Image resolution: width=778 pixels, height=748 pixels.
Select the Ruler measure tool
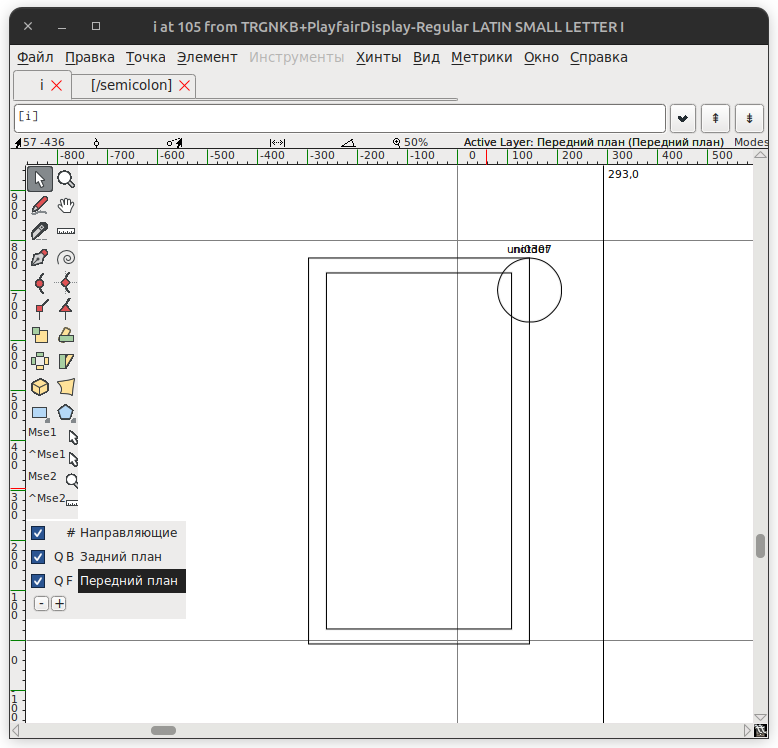coord(66,231)
